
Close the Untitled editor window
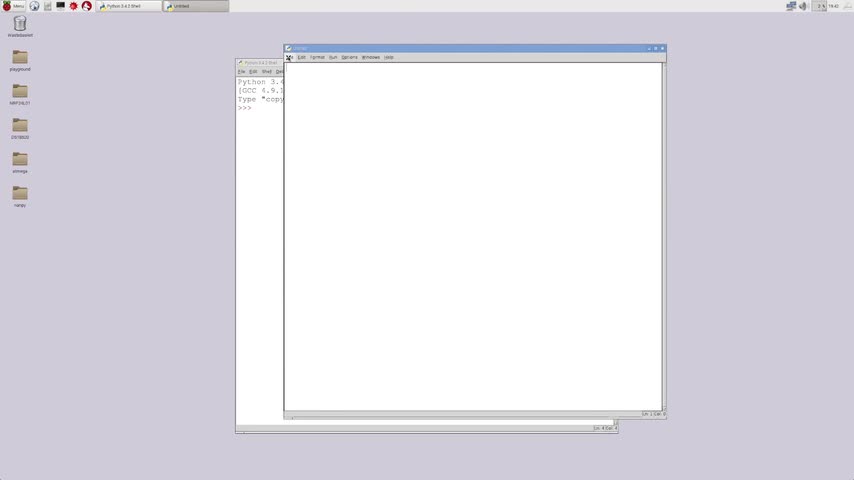[x=662, y=48]
